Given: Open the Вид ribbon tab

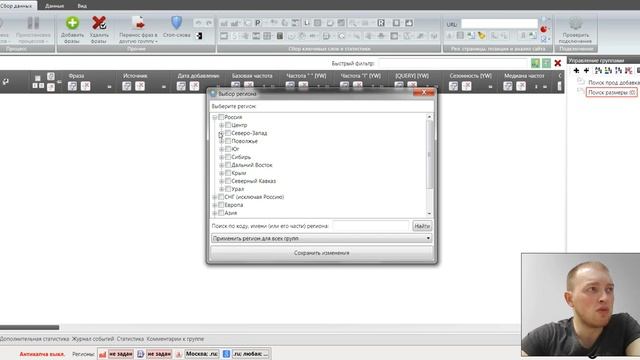Looking at the screenshot, I should (82, 6).
